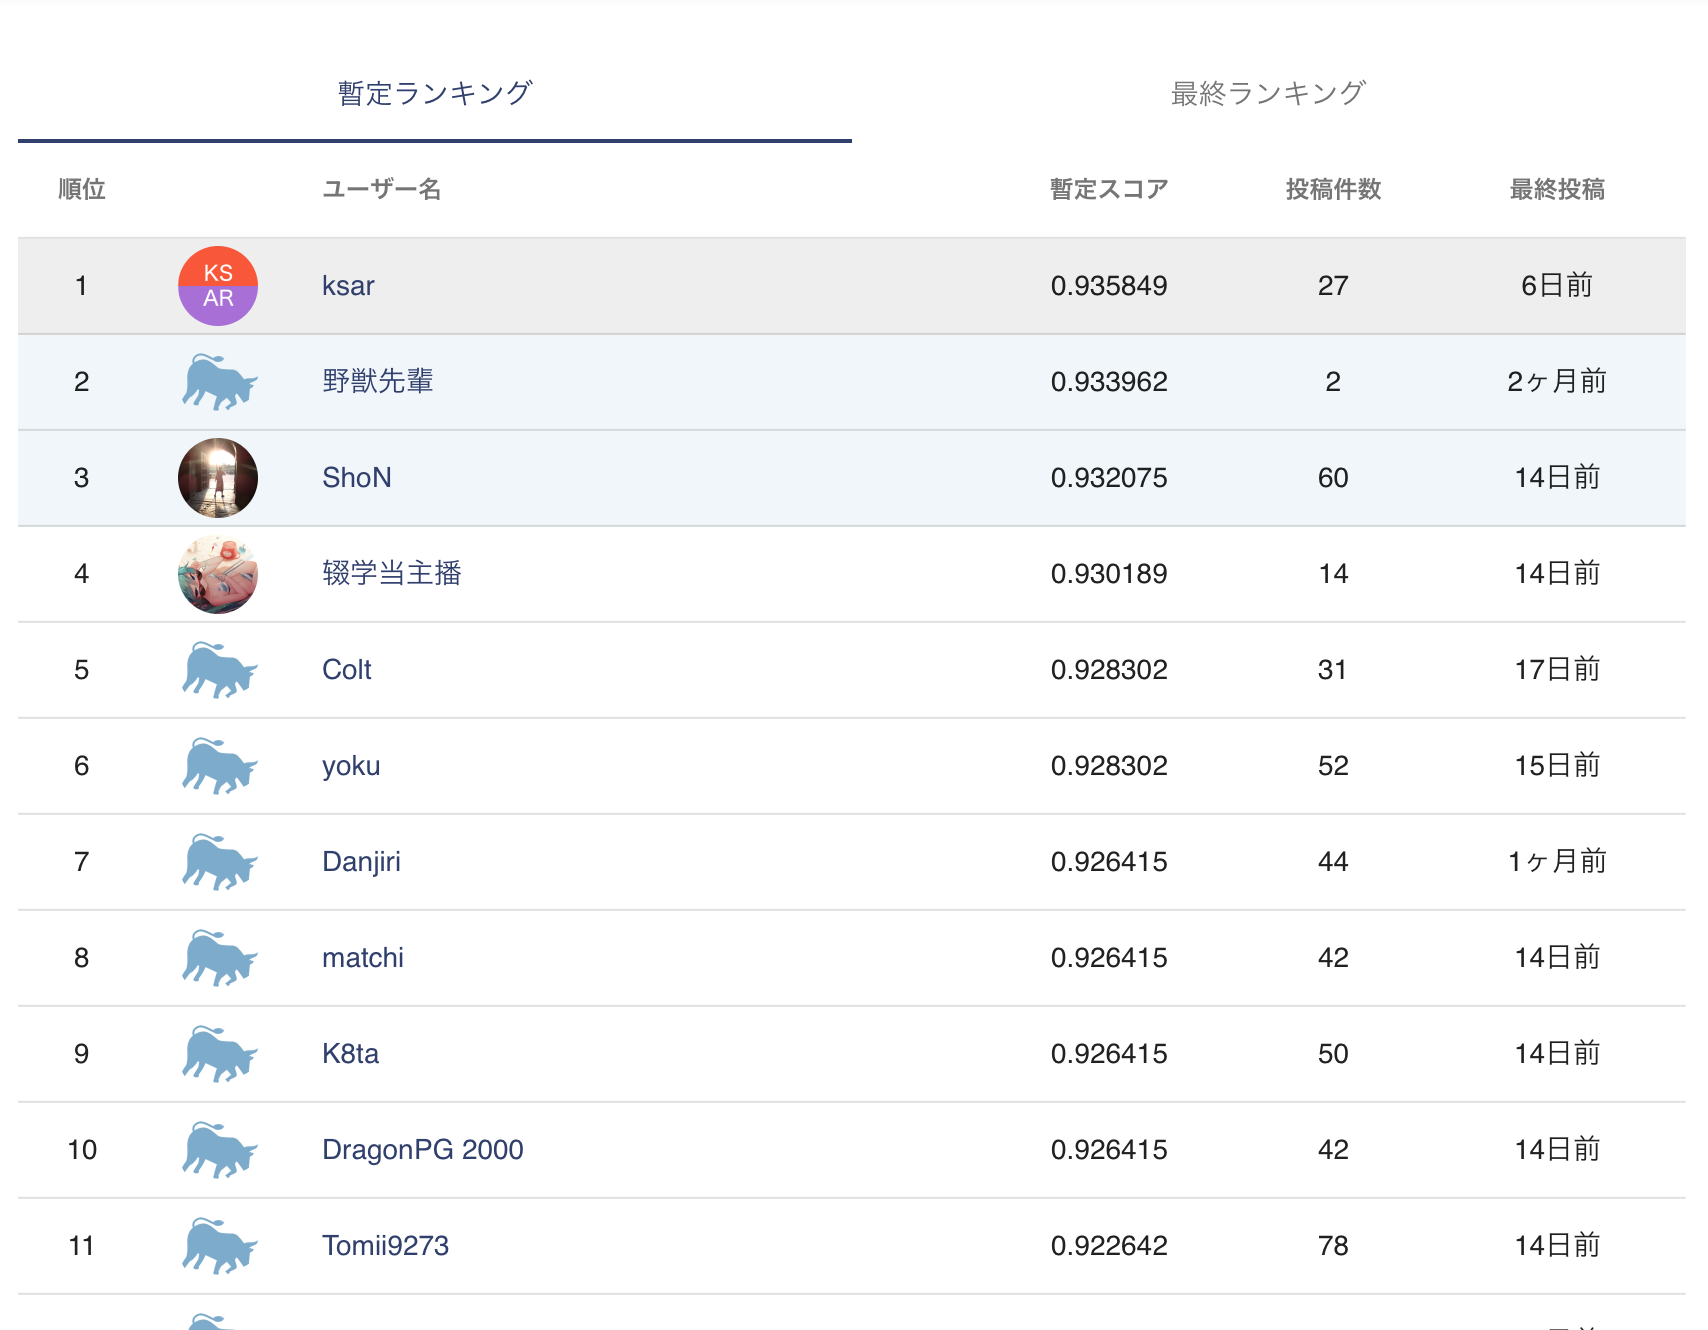This screenshot has width=1708, height=1330.
Task: Click the bull avatar beside 野獣先輩
Action: pos(219,382)
